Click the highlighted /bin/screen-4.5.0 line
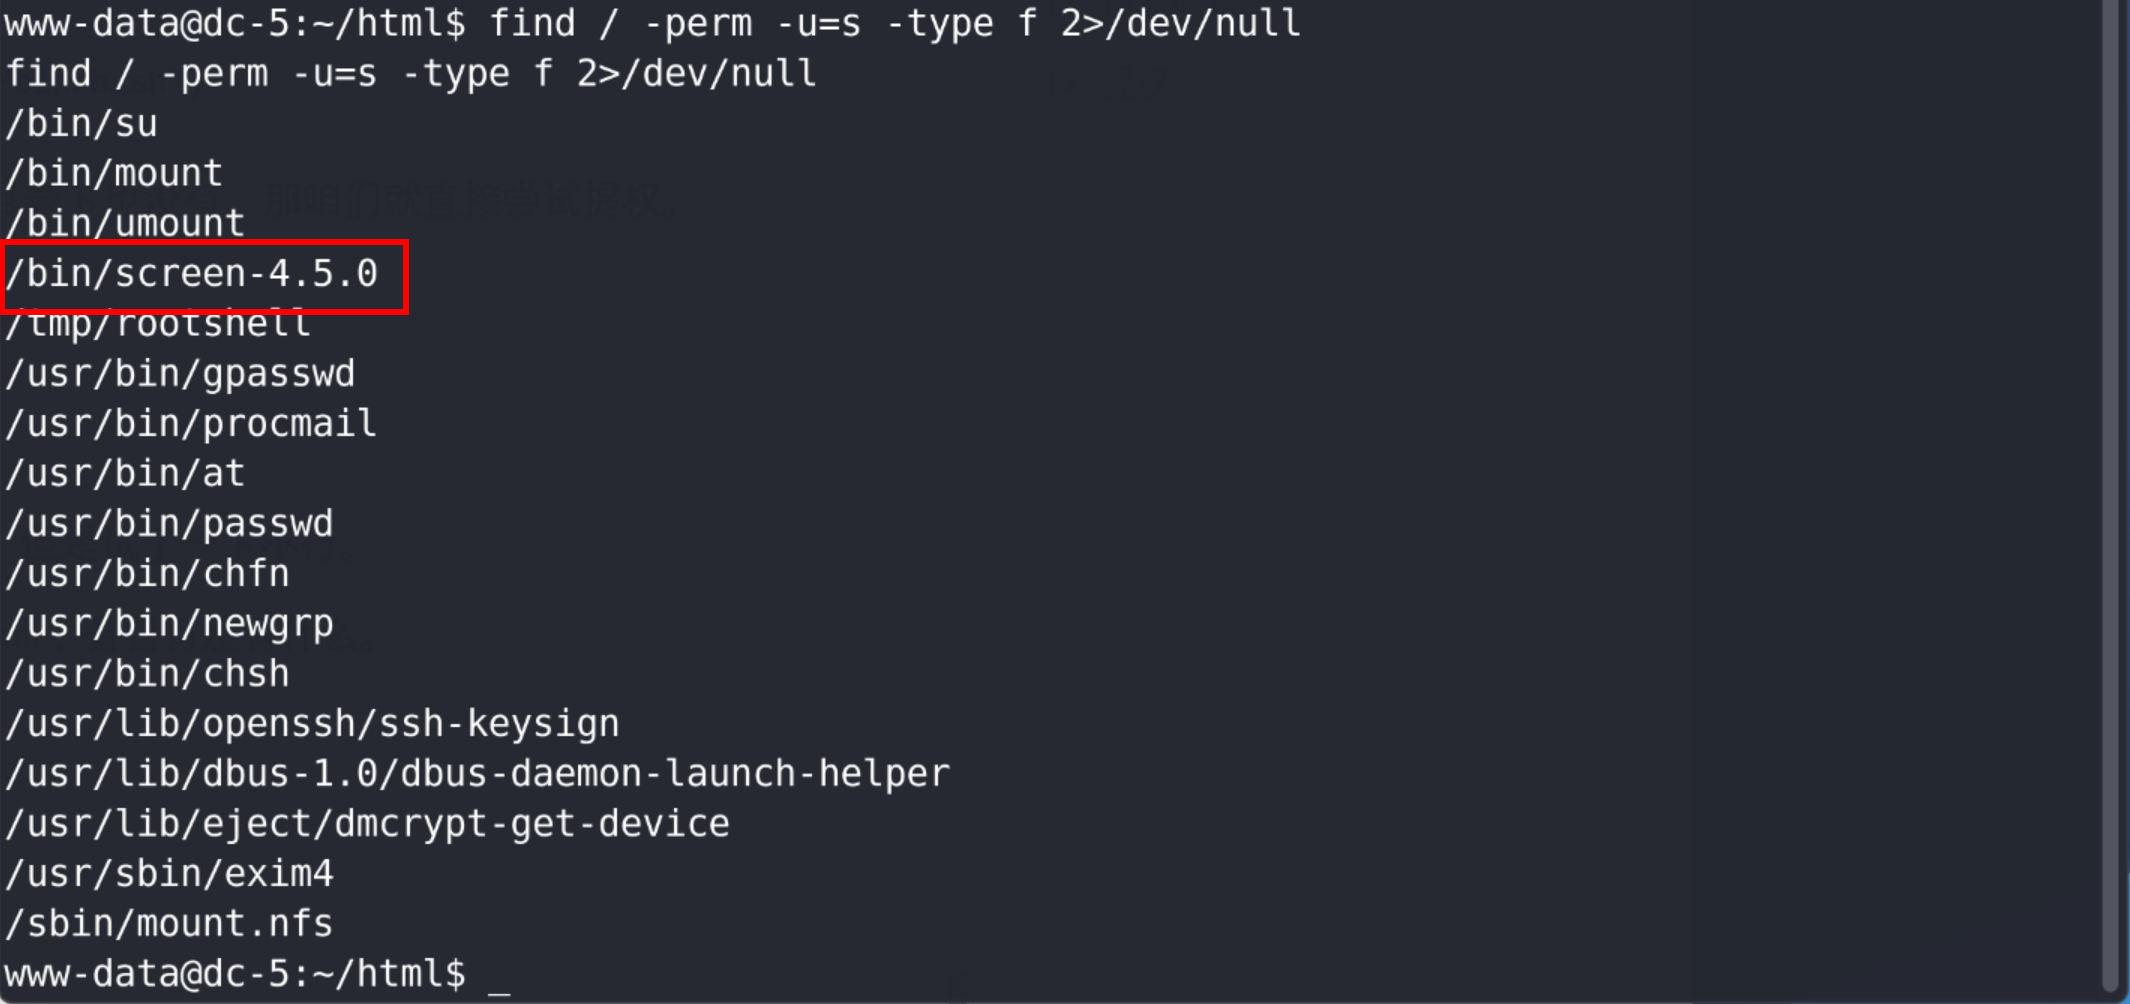2130x1004 pixels. coord(192,274)
